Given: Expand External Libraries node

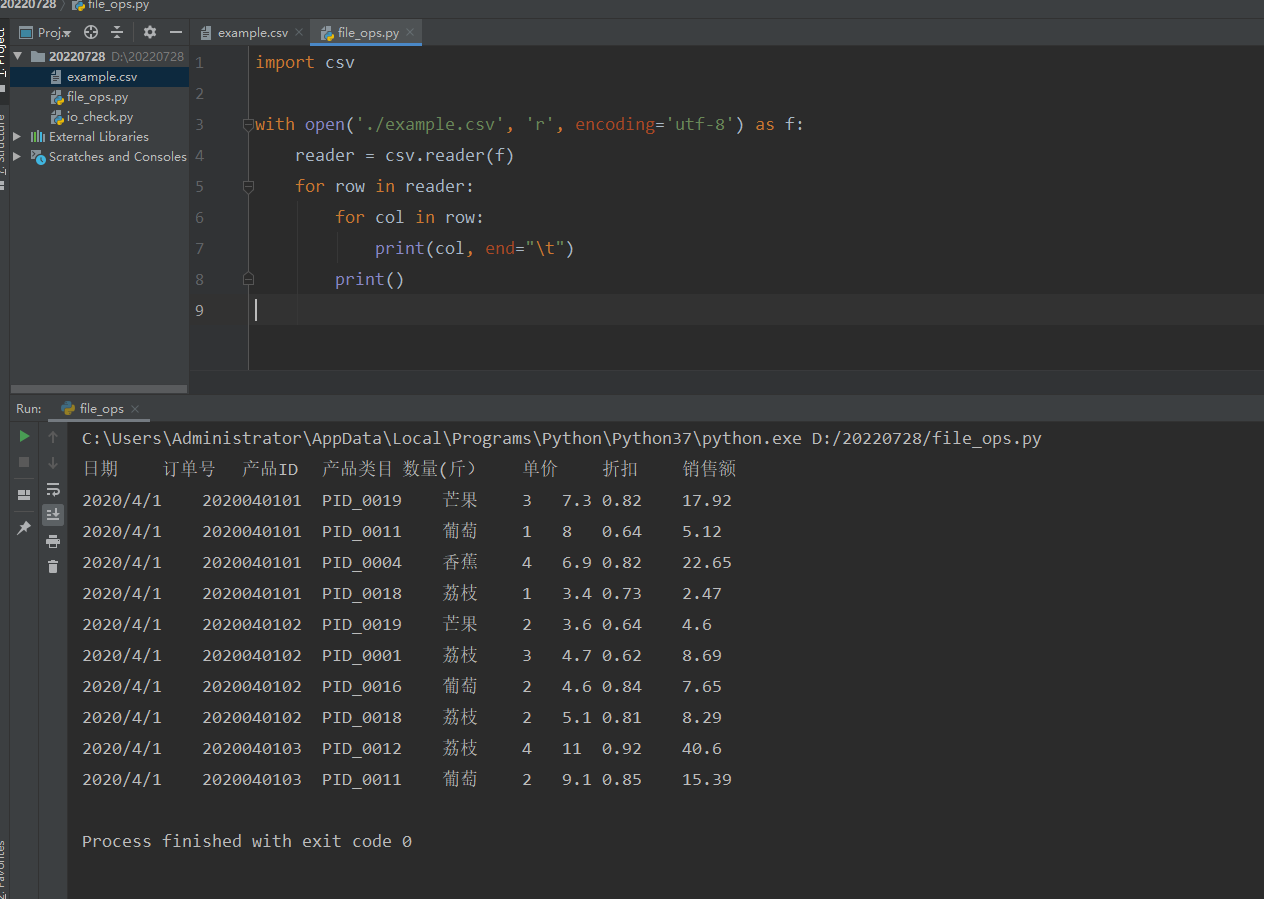Looking at the screenshot, I should (x=18, y=137).
